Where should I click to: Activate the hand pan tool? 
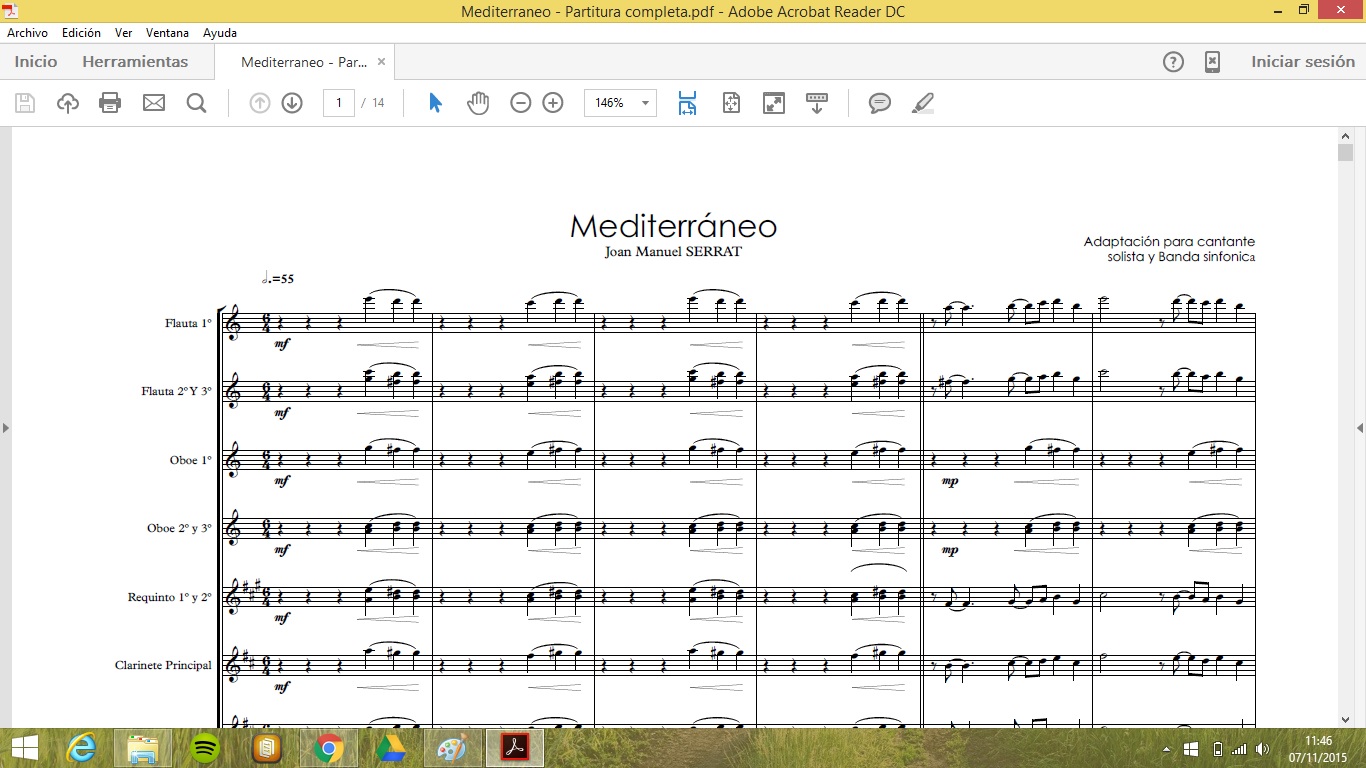(x=478, y=103)
